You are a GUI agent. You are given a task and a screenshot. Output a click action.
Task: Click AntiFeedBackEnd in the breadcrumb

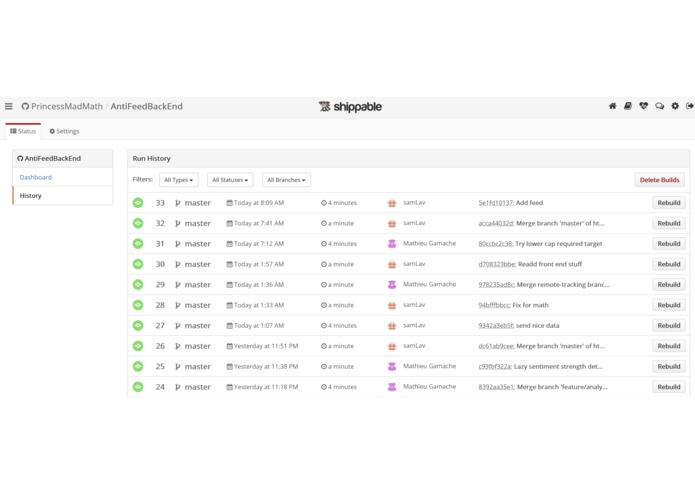(147, 106)
